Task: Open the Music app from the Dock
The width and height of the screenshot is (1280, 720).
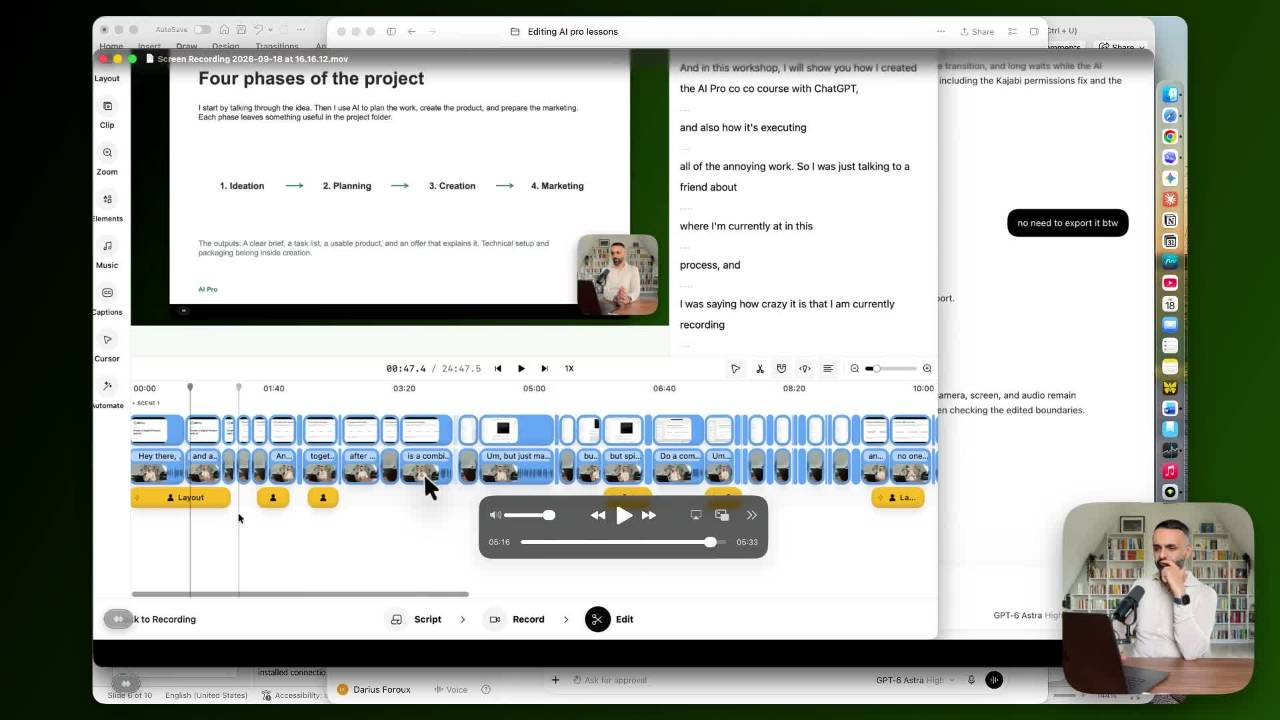Action: tap(1170, 471)
